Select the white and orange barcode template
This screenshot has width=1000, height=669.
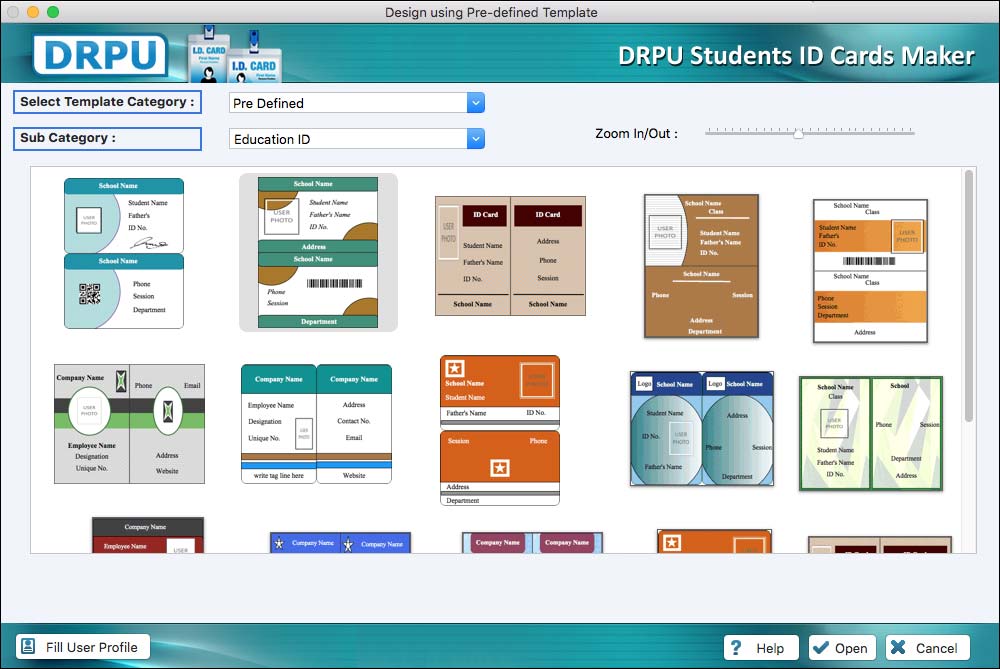pyautogui.click(x=871, y=271)
